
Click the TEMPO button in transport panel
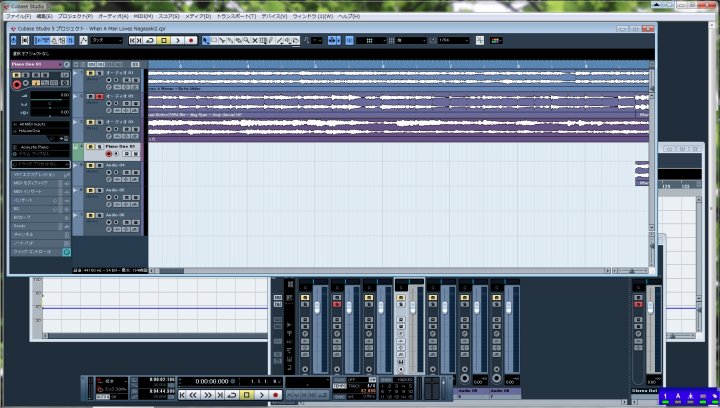tap(339, 386)
